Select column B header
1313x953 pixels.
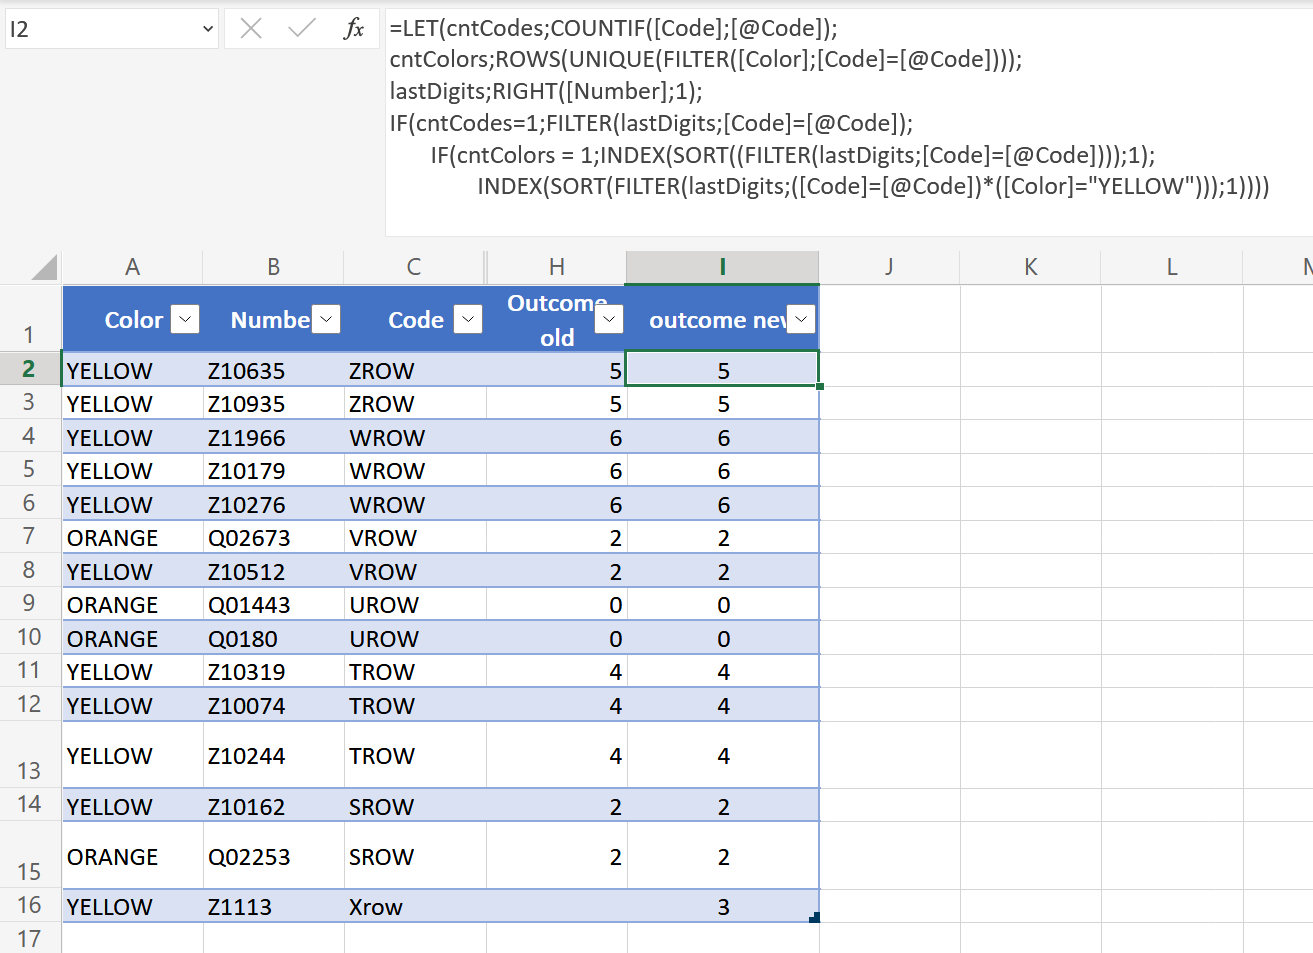pyautogui.click(x=273, y=267)
